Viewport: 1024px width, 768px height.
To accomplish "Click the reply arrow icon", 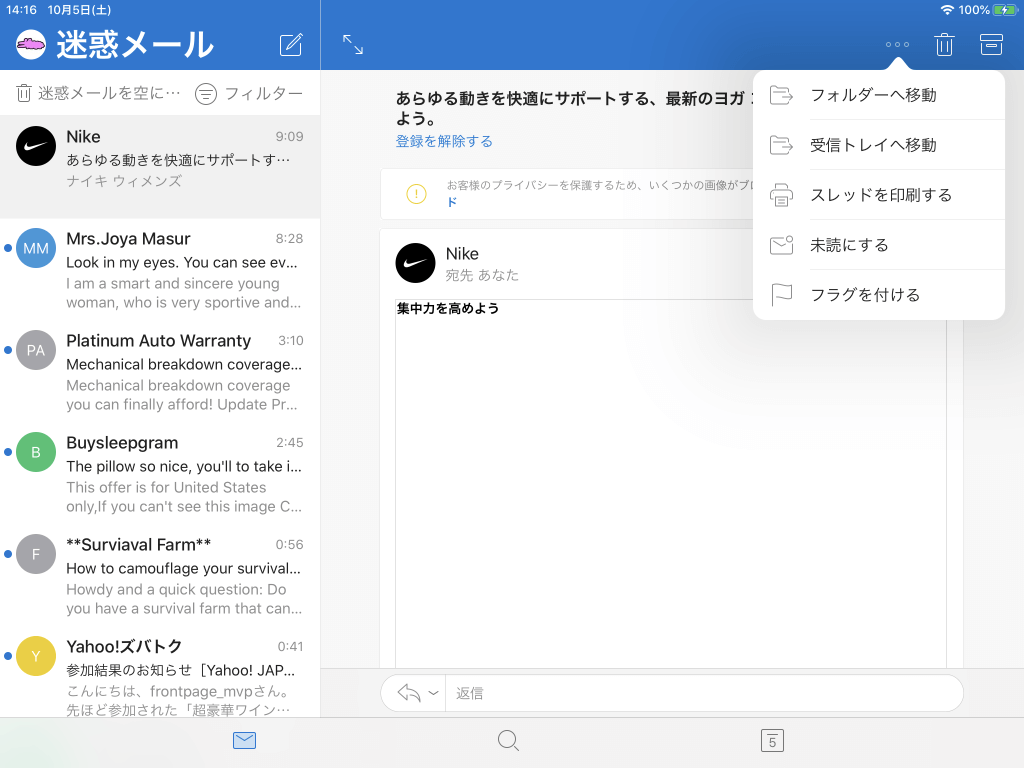I will tap(409, 693).
